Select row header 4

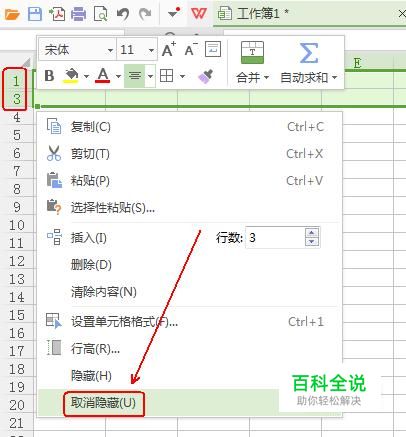(16, 117)
